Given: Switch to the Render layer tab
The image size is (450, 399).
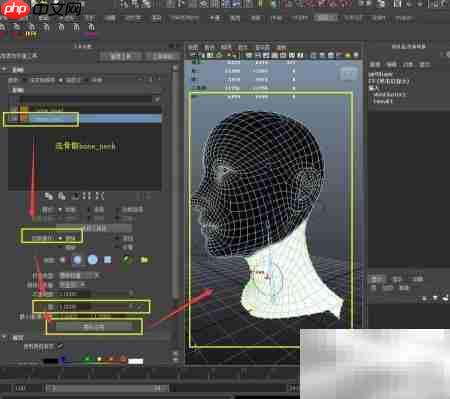Looking at the screenshot, I should click(397, 279).
